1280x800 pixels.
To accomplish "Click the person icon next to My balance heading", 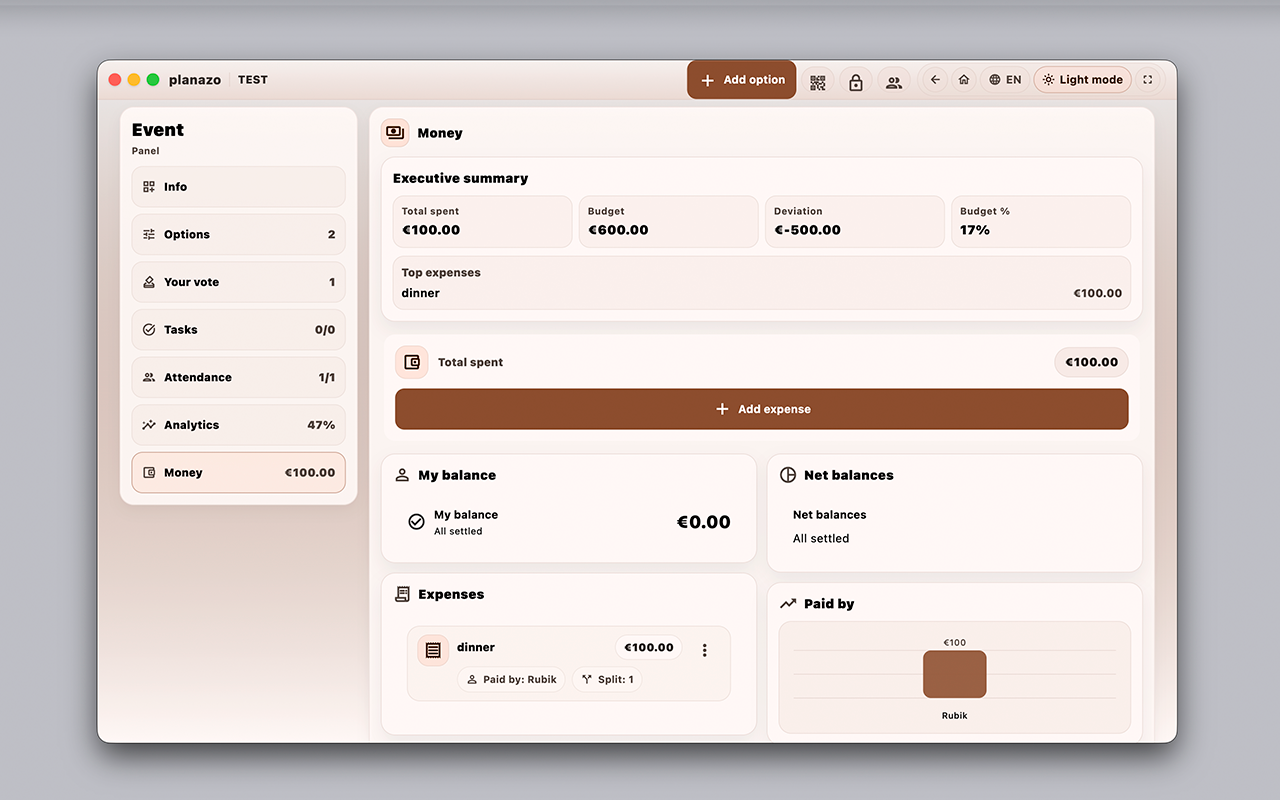I will click(x=402, y=475).
